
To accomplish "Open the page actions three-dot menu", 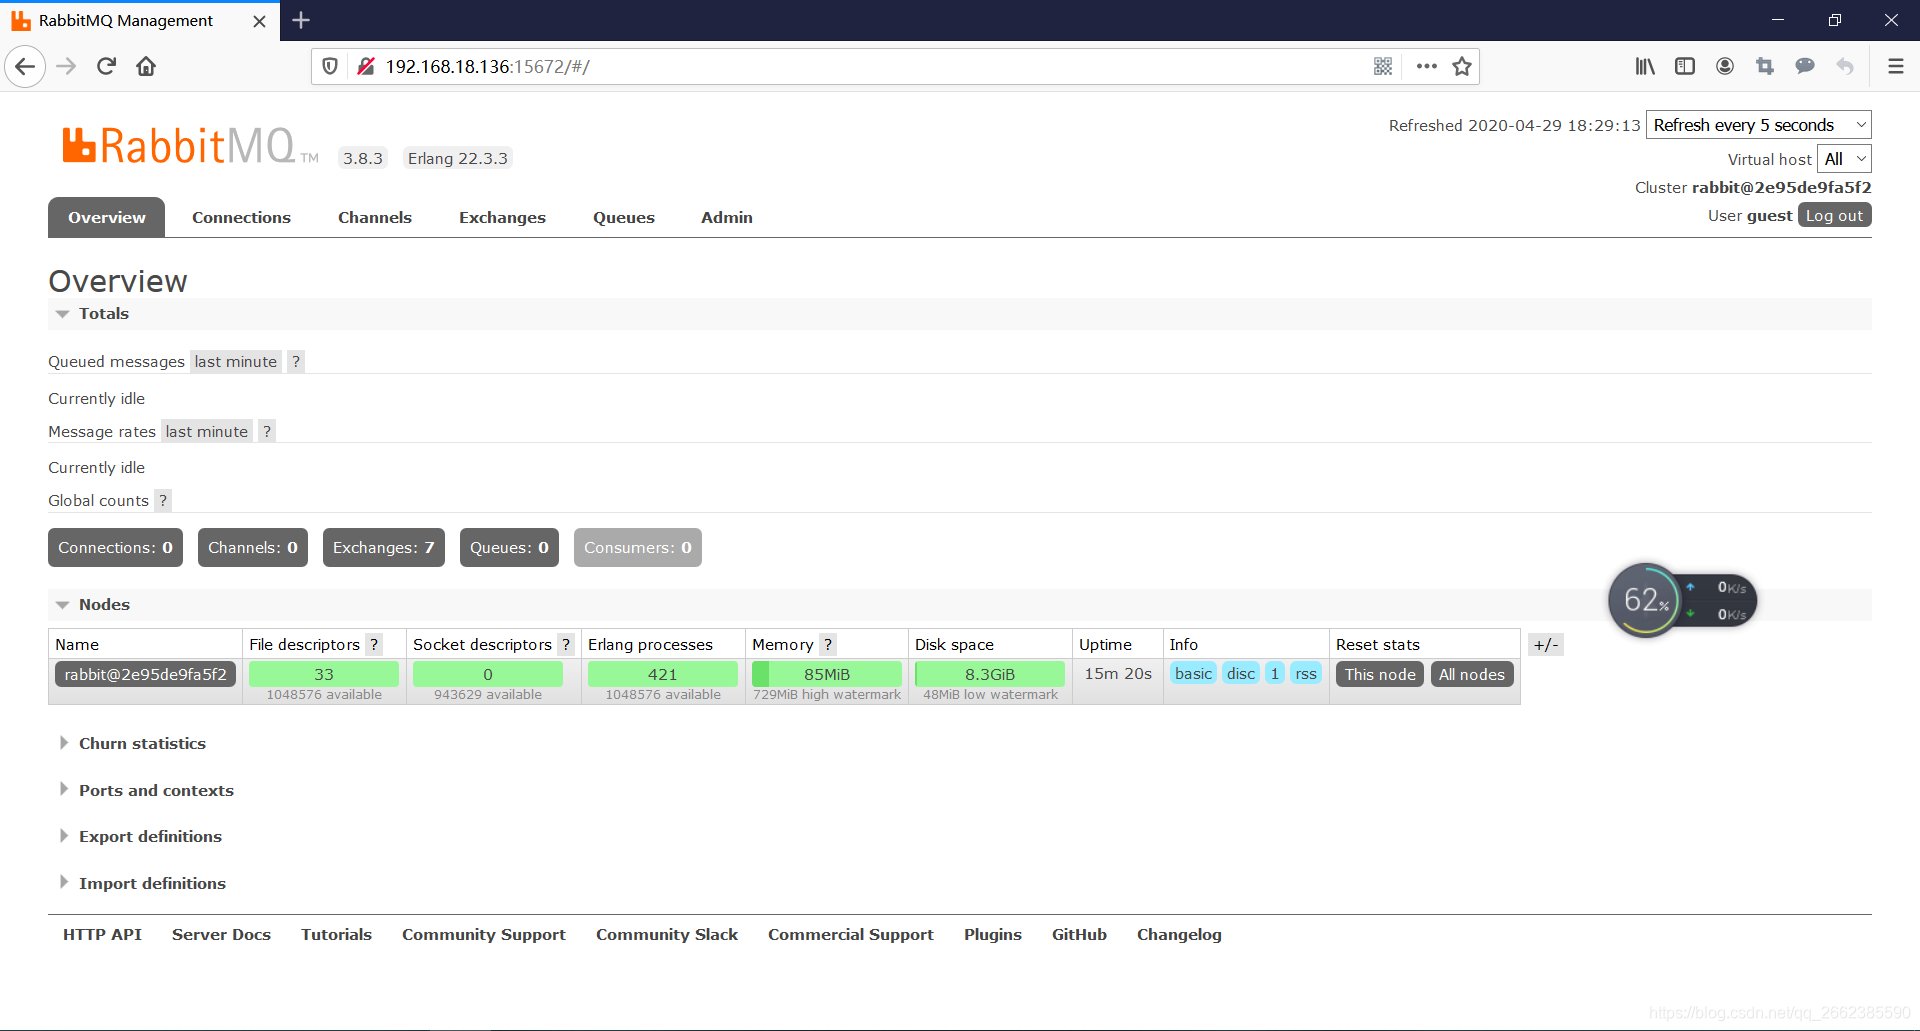I will (x=1427, y=67).
